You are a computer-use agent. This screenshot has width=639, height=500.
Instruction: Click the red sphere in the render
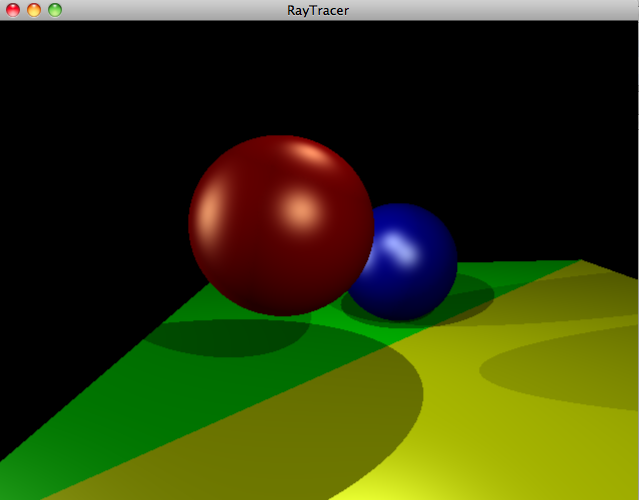[281, 225]
